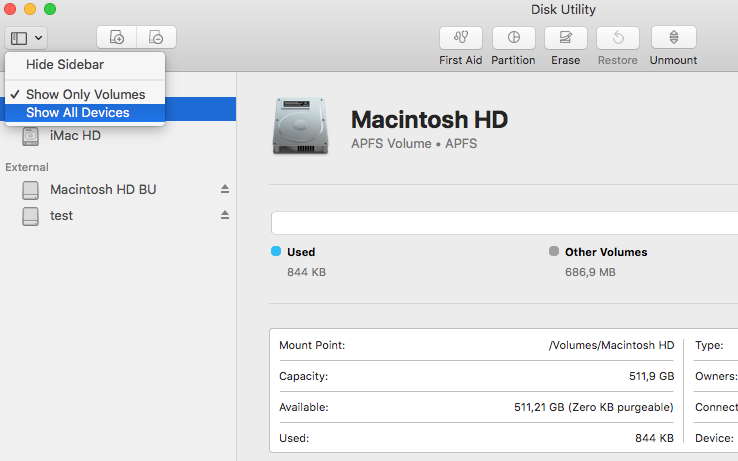Click the Capacity label

tap(304, 376)
